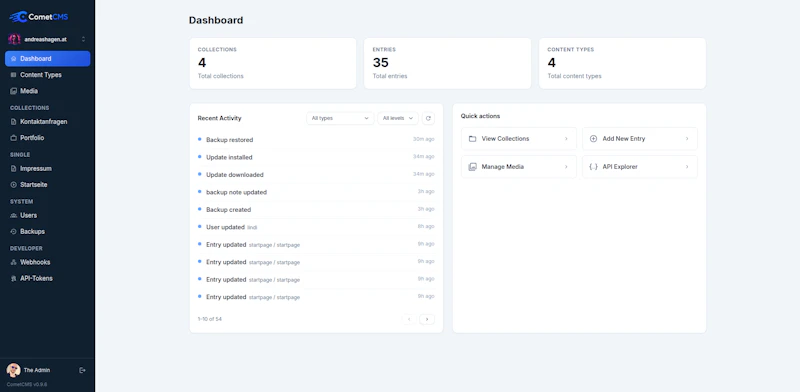The width and height of the screenshot is (800, 392).
Task: Select the backup note updated activity
Action: [x=316, y=192]
